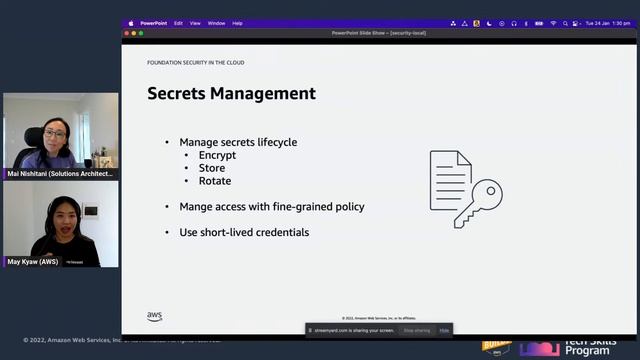Click the Wi-Fi status icon
This screenshot has height=360, width=640.
point(553,24)
